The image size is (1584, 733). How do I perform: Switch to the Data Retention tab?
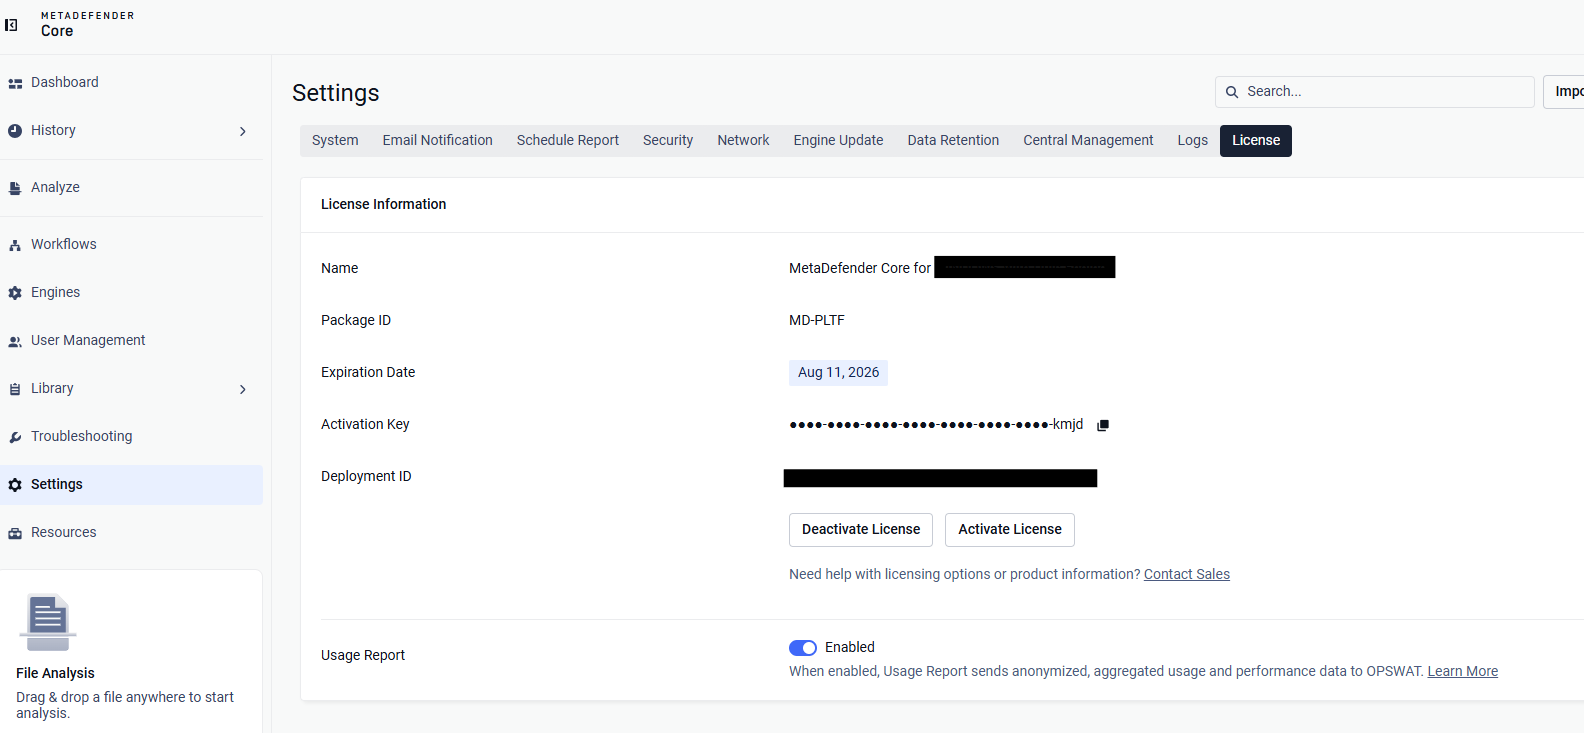(x=953, y=141)
